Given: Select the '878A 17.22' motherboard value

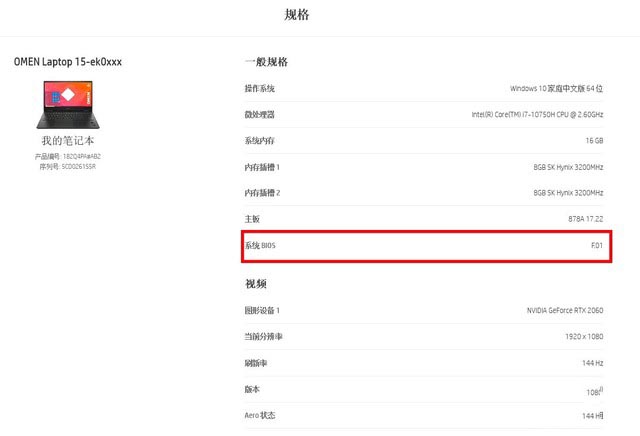Looking at the screenshot, I should pyautogui.click(x=586, y=219).
